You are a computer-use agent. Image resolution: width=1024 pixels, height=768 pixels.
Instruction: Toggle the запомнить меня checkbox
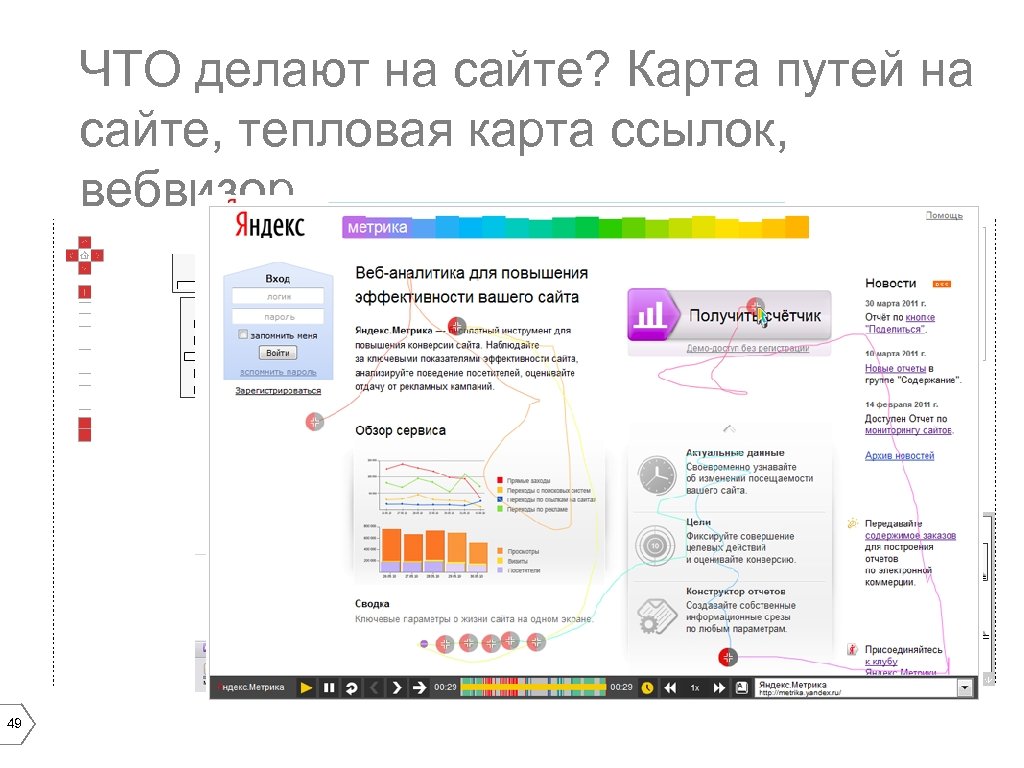[243, 334]
